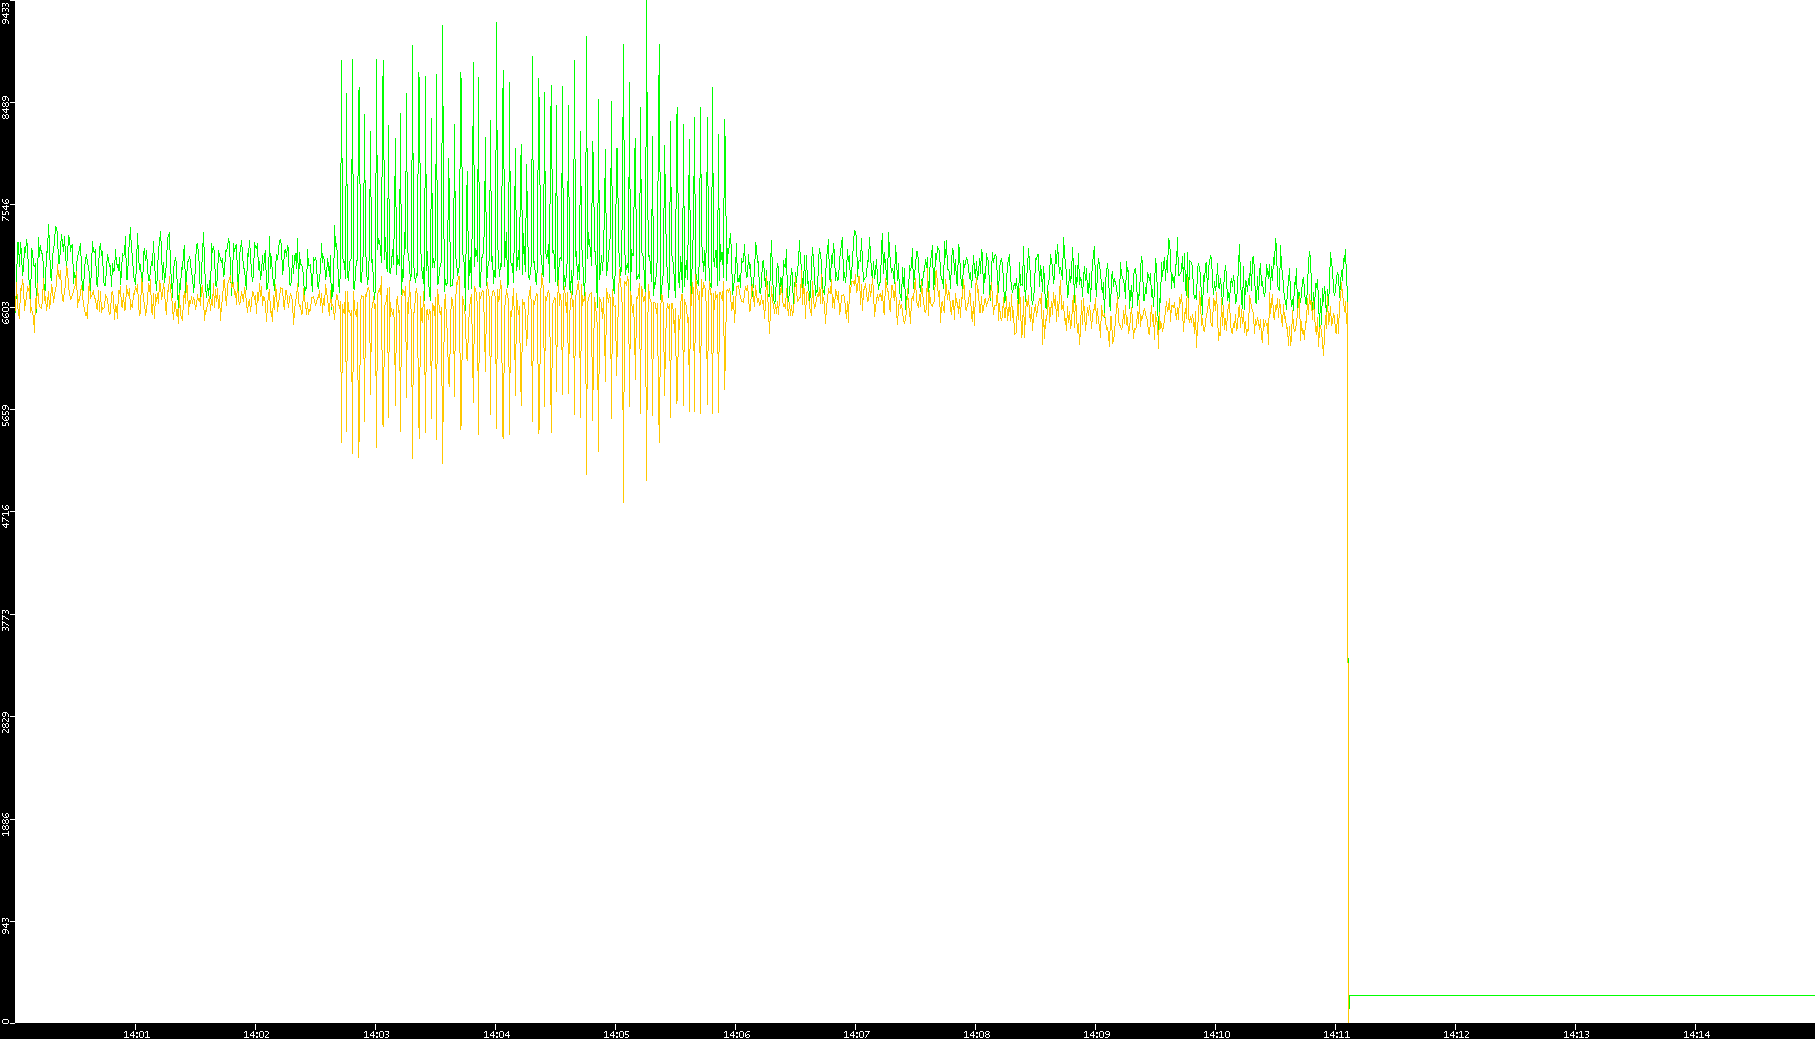Click the tallest green spike peak after 14:05
The height and width of the screenshot is (1039, 1815).
[647, 4]
